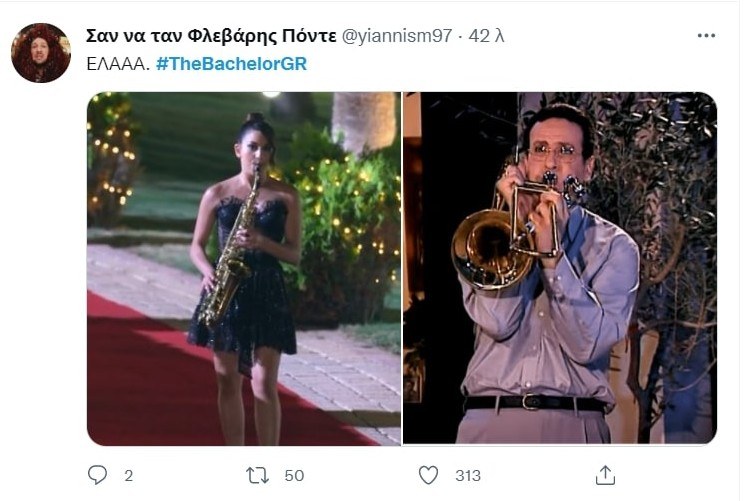The width and height of the screenshot is (744, 501).
Task: Click the saxophone in the left photo
Action: pos(229,255)
